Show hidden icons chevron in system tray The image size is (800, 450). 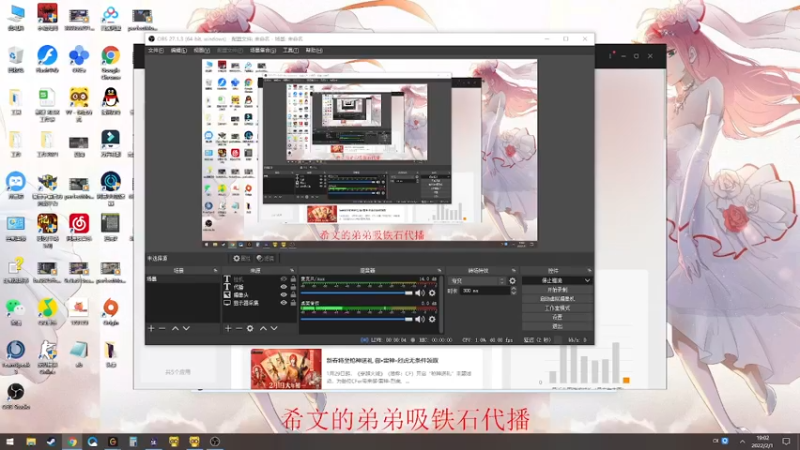(x=742, y=441)
